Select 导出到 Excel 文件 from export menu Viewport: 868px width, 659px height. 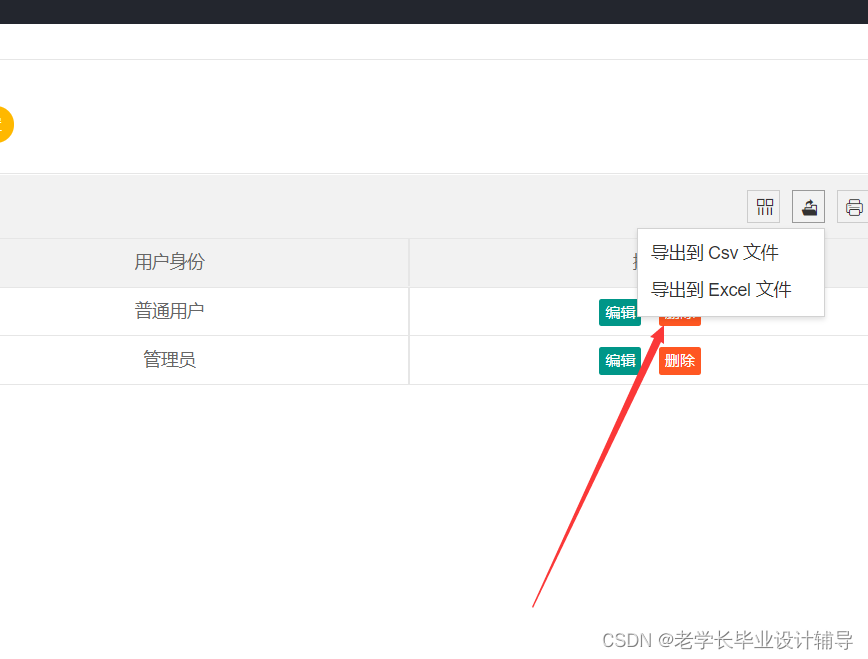[x=720, y=290]
